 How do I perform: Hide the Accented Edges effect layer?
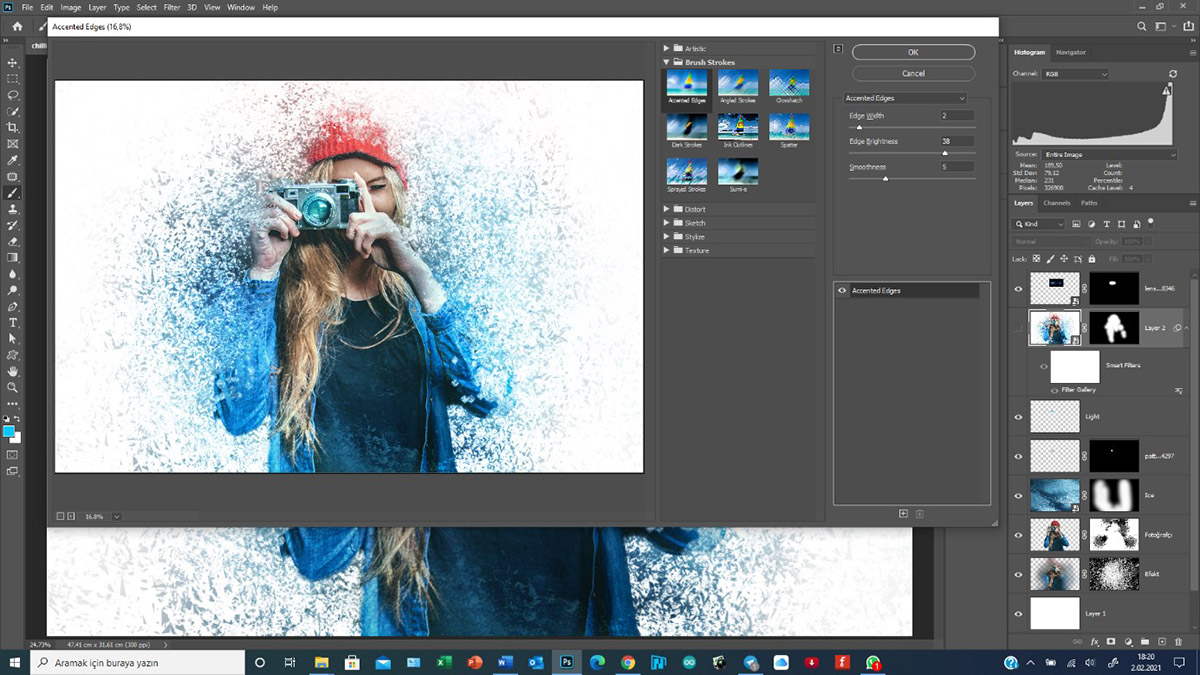point(842,291)
